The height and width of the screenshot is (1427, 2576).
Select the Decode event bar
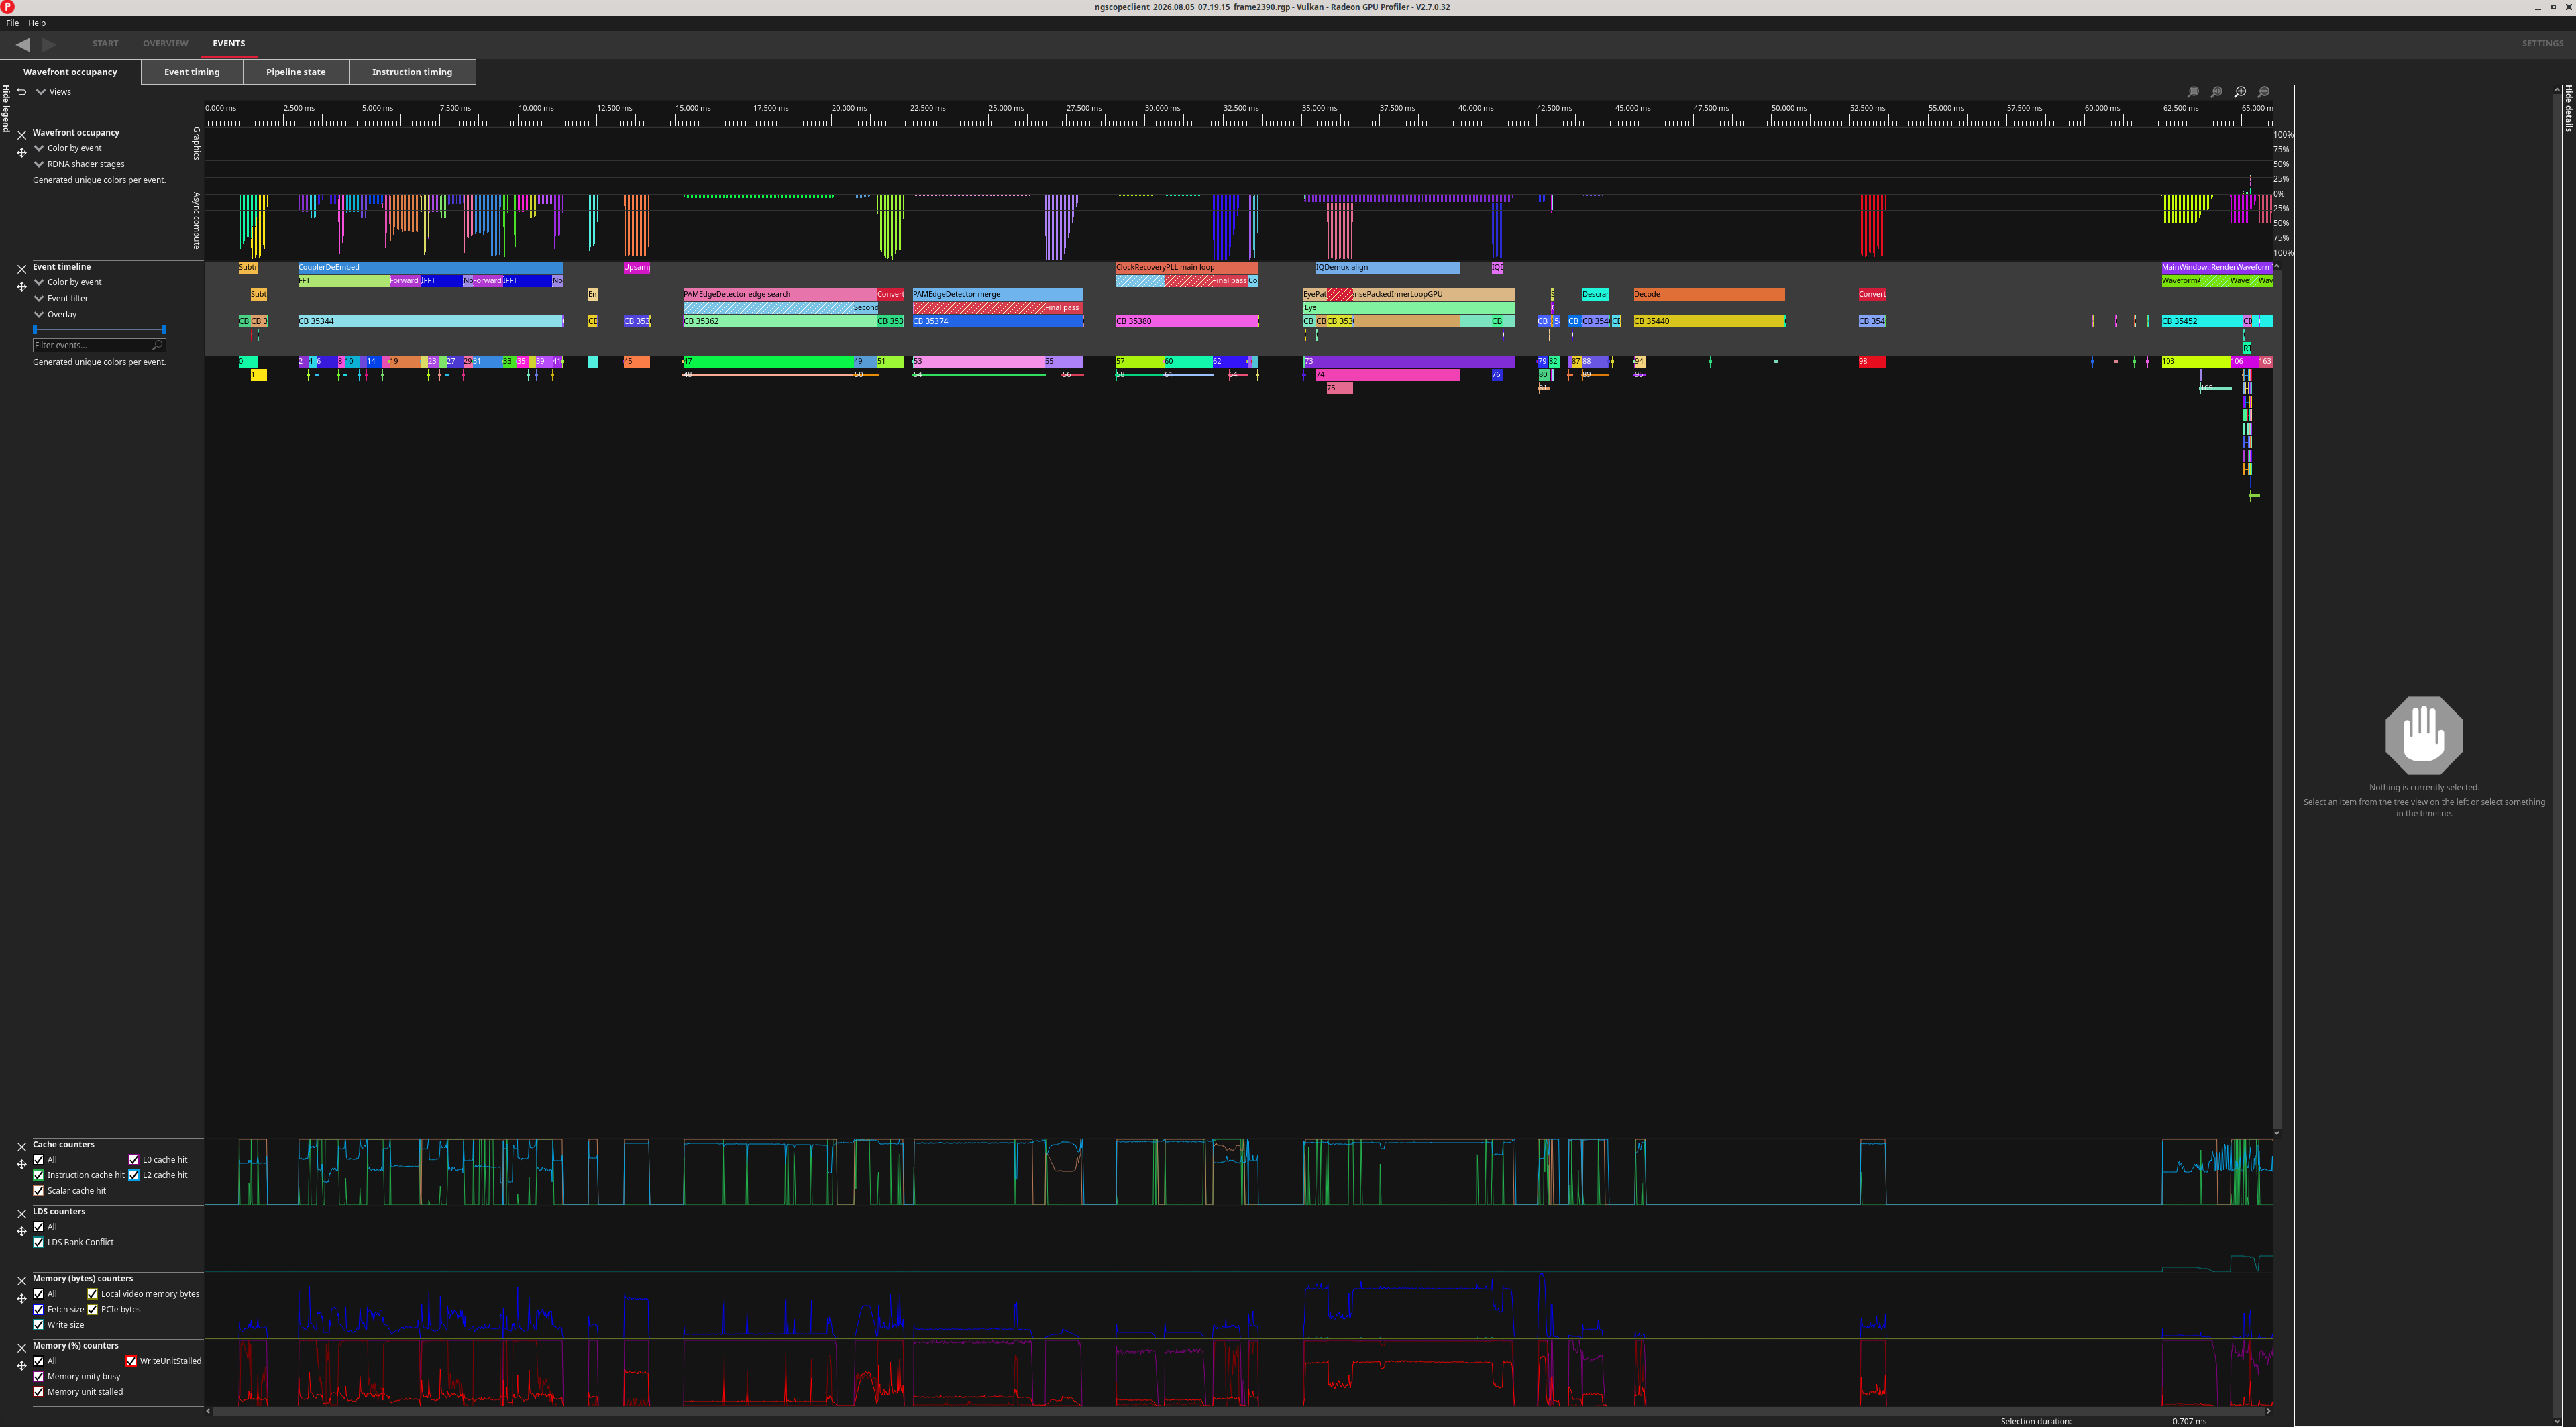[x=1709, y=294]
